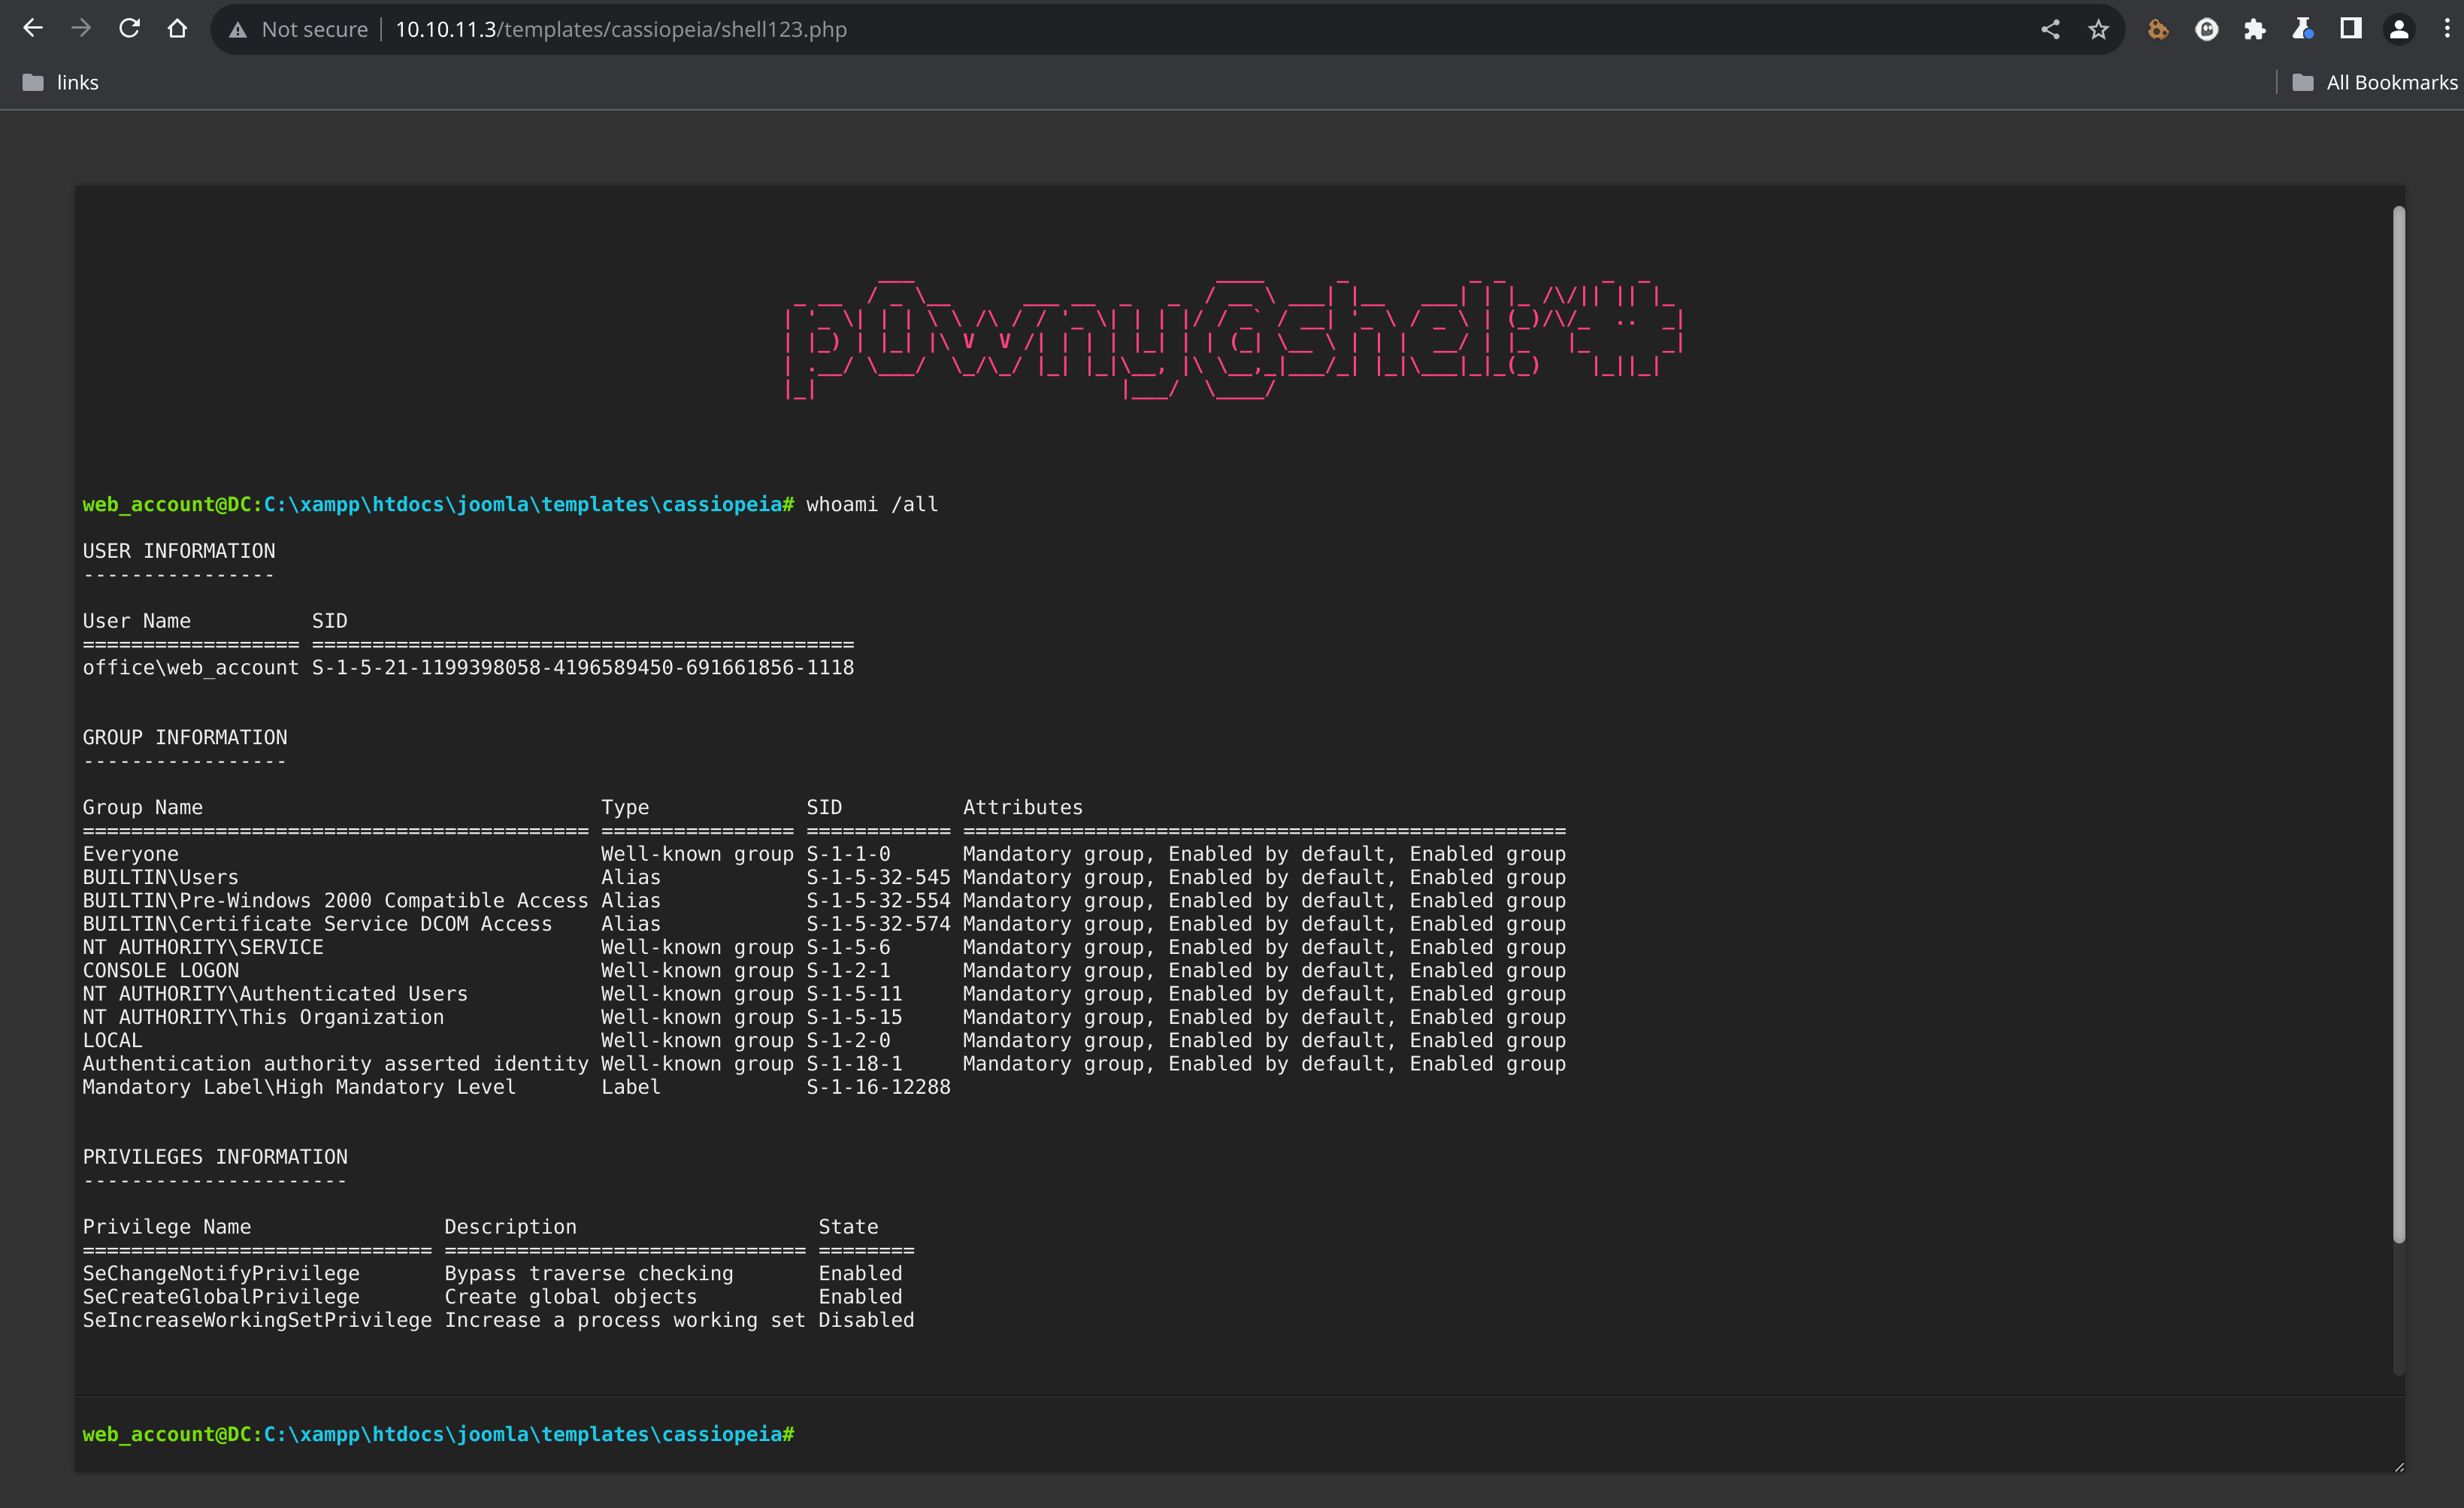Click the Not secure warning icon
Image resolution: width=2464 pixels, height=1508 pixels.
pyautogui.click(x=238, y=30)
